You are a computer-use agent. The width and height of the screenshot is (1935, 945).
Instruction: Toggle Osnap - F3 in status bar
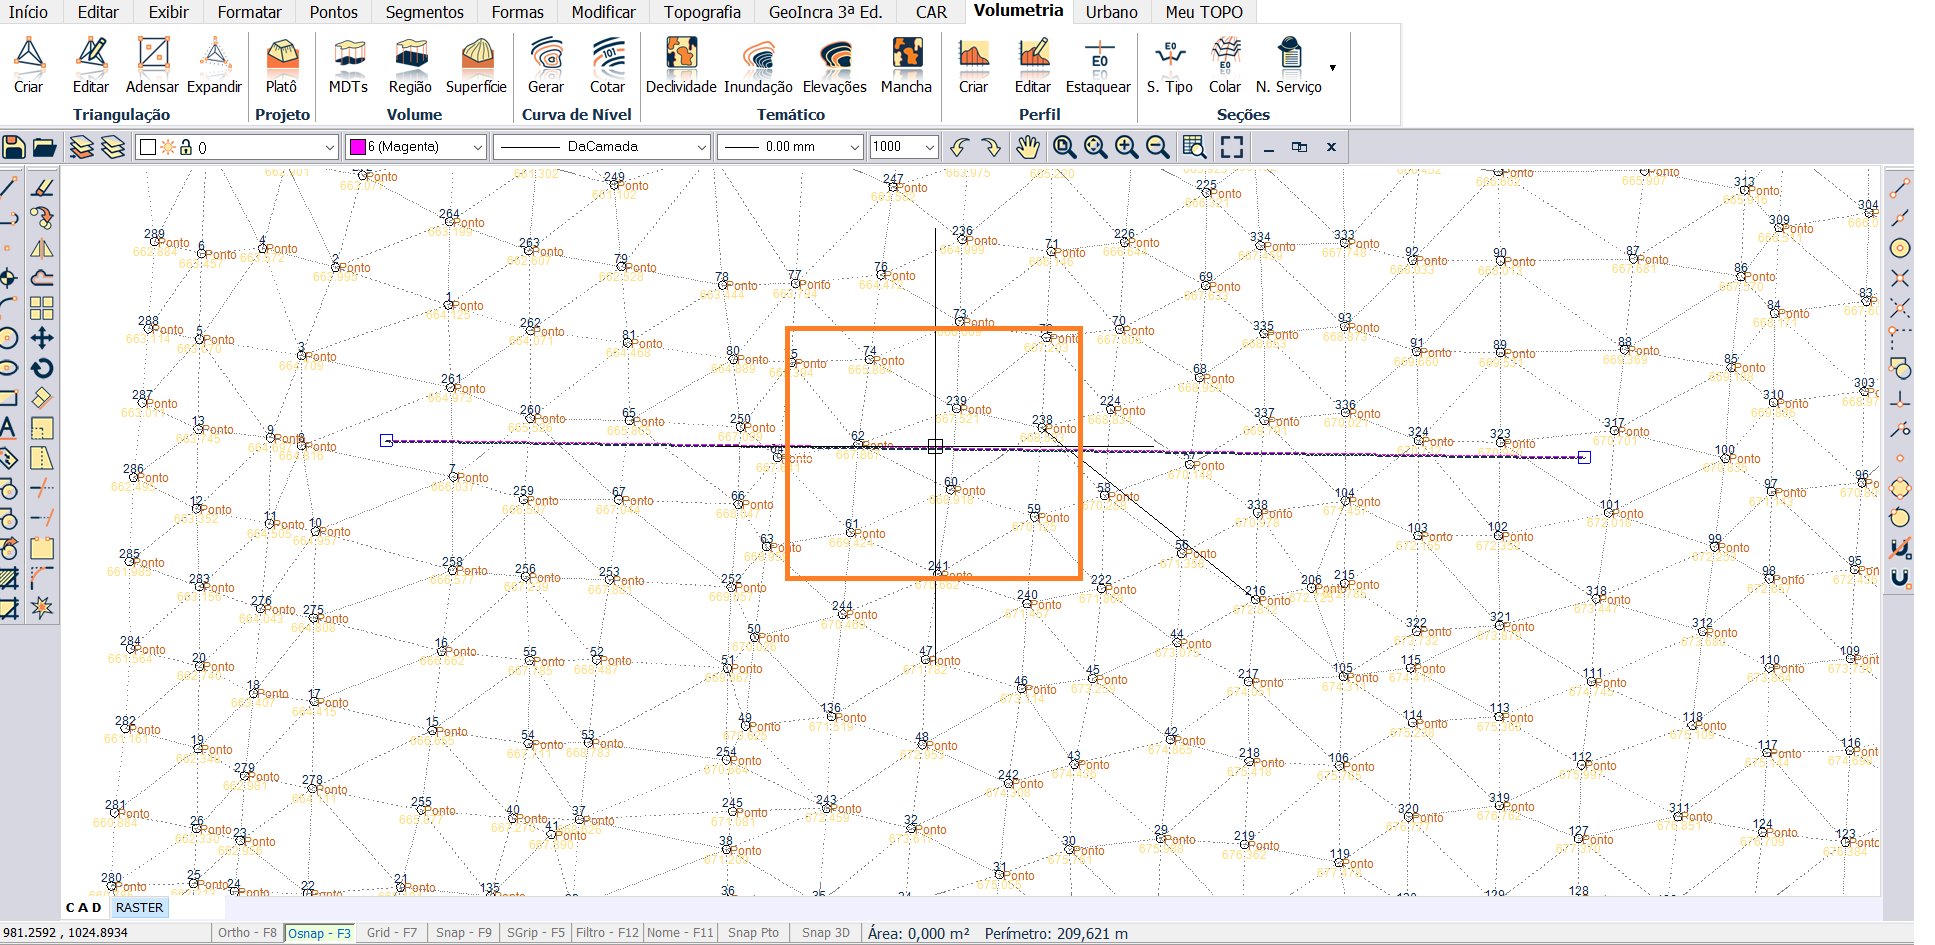pos(319,933)
